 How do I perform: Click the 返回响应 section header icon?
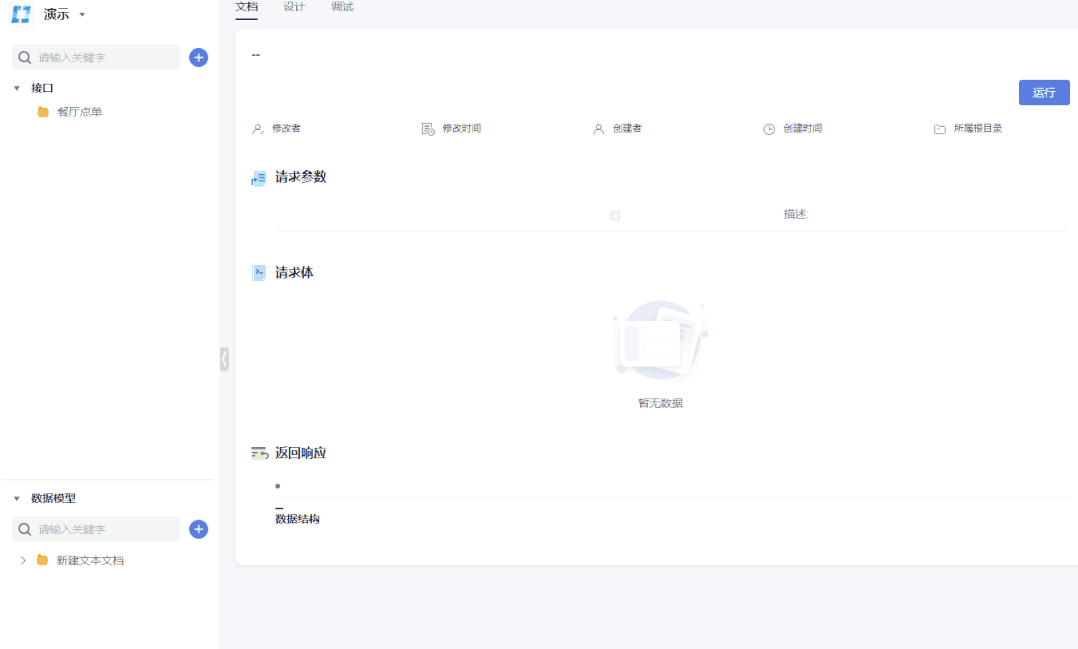point(258,452)
